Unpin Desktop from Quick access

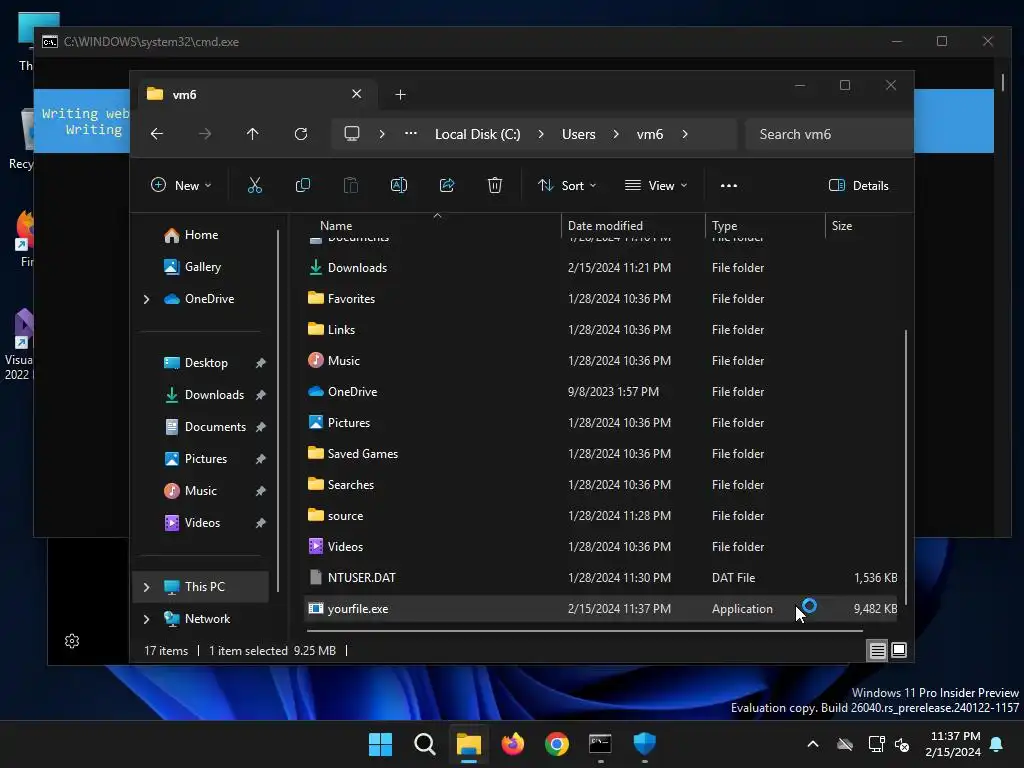pyautogui.click(x=261, y=363)
